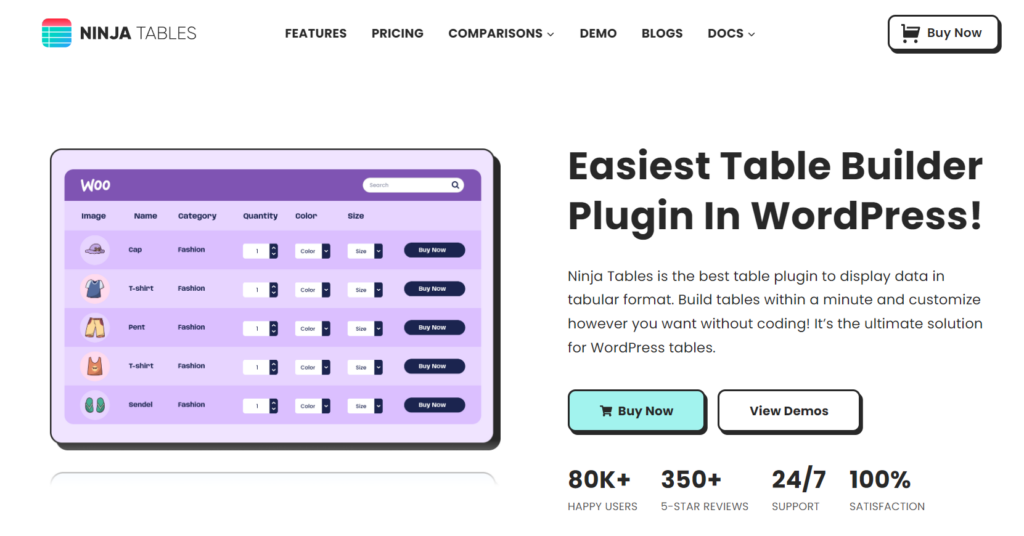
Task: Open the Demo nav link
Action: (x=598, y=33)
